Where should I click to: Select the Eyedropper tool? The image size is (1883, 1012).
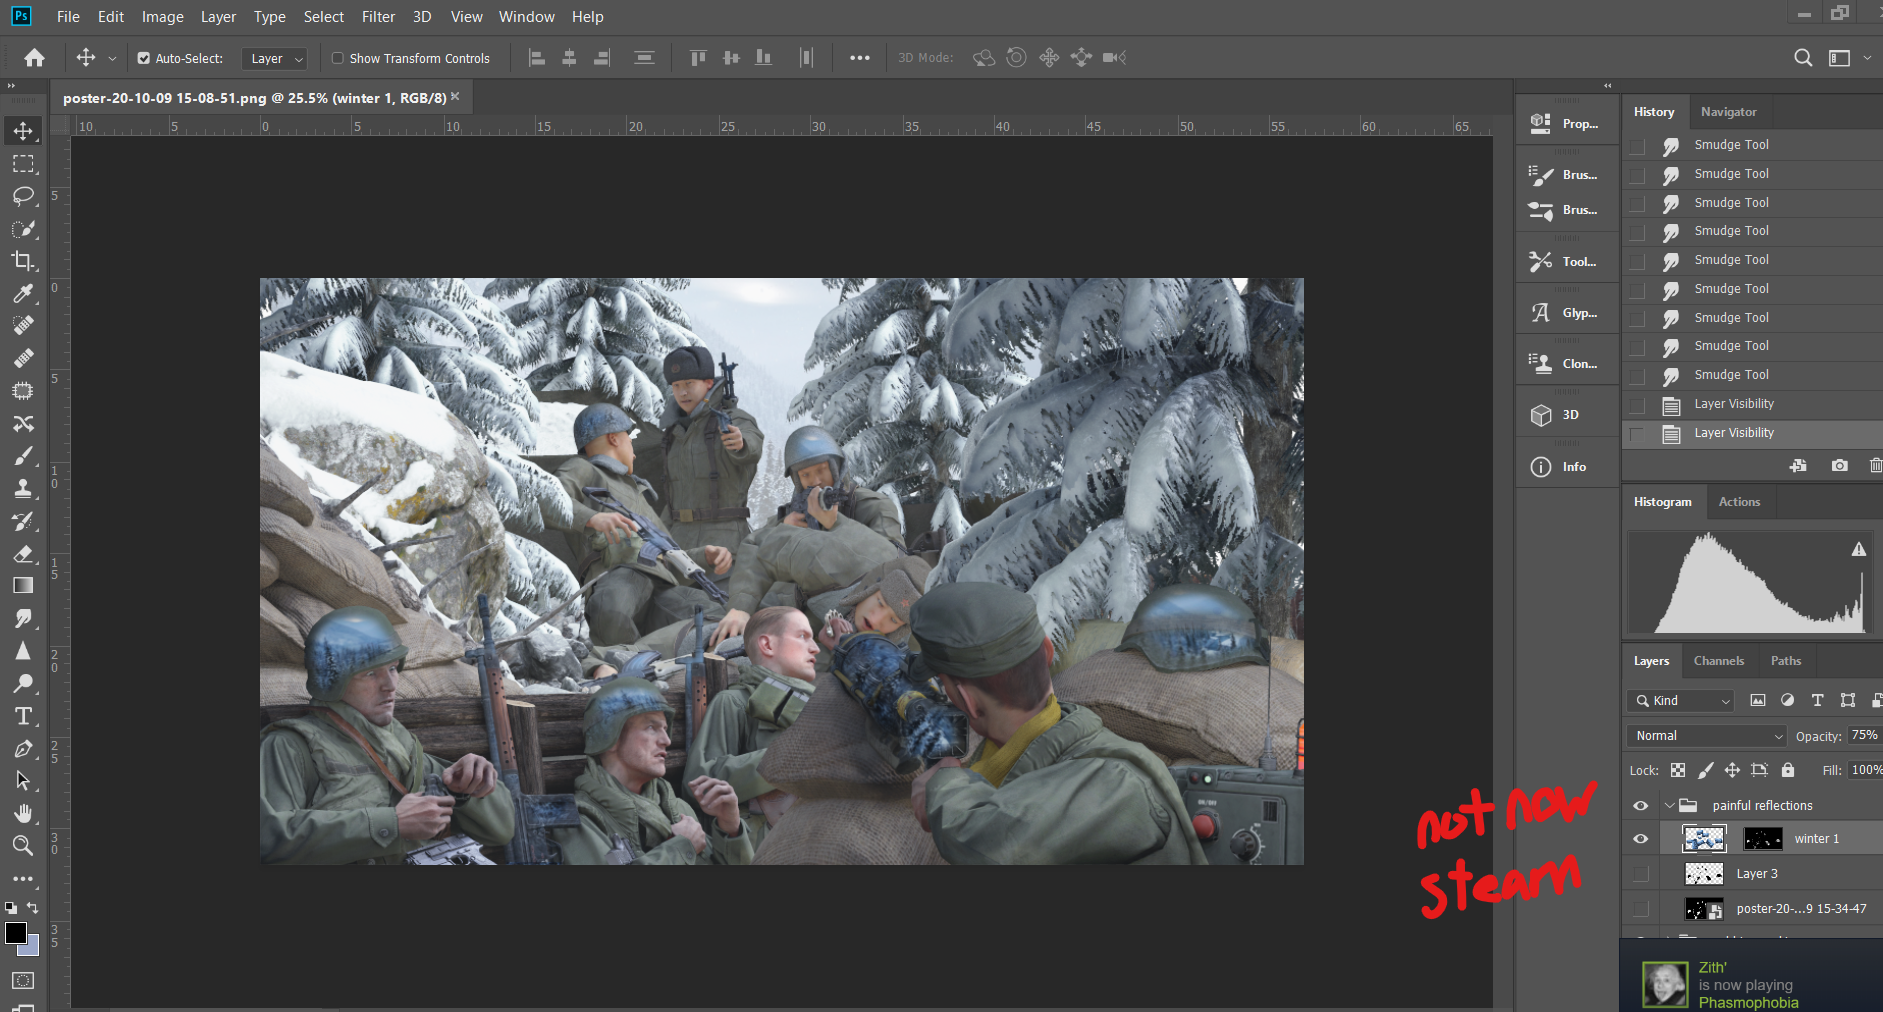23,293
